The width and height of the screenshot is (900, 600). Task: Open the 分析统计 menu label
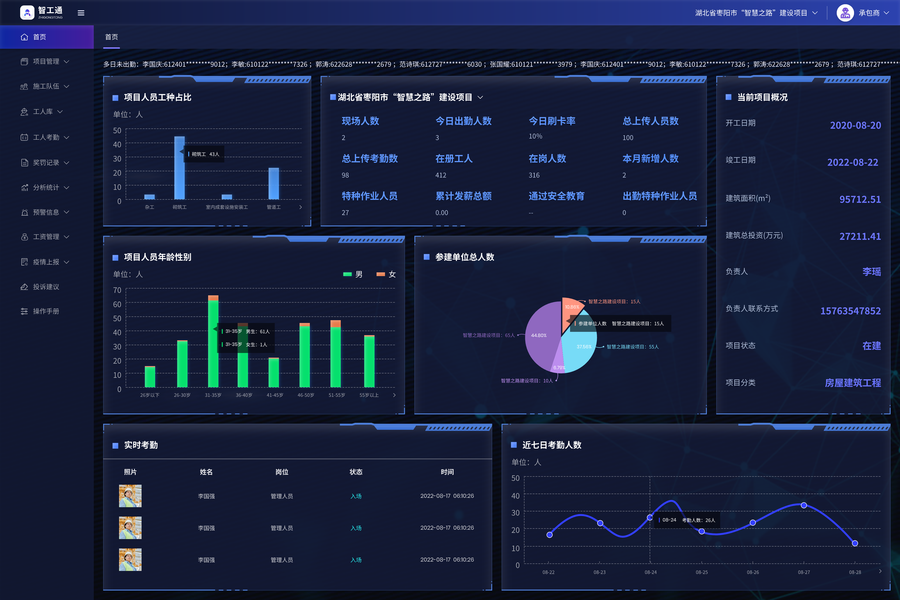[46, 187]
